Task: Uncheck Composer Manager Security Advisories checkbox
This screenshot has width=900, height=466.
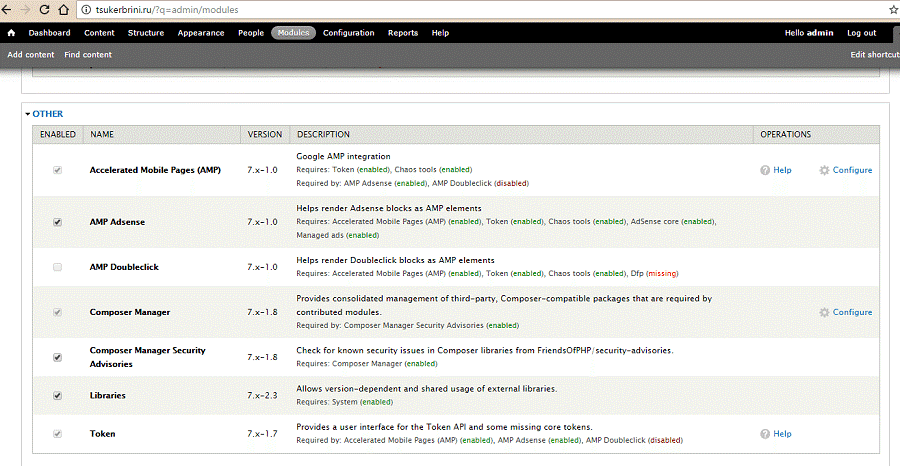Action: click(x=57, y=357)
